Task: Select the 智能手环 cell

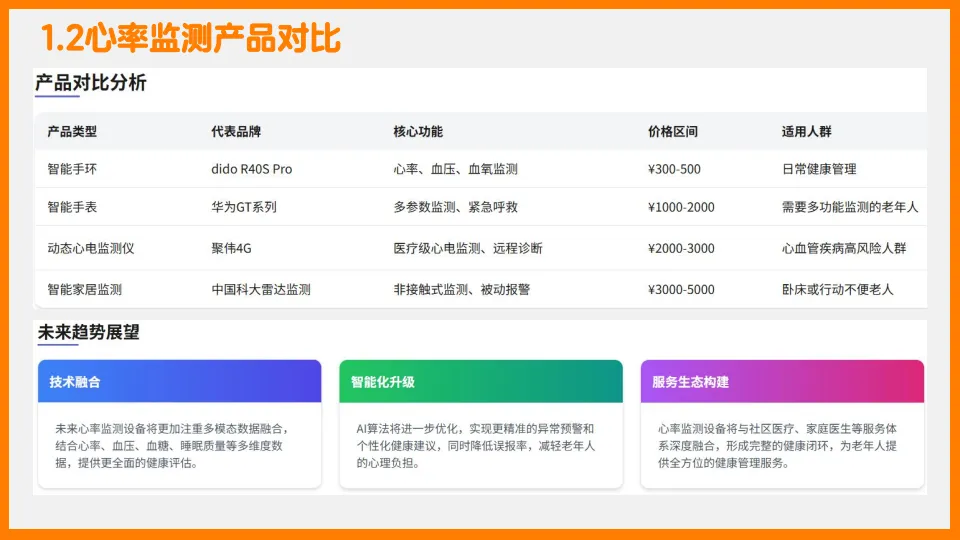Action: (x=72, y=169)
